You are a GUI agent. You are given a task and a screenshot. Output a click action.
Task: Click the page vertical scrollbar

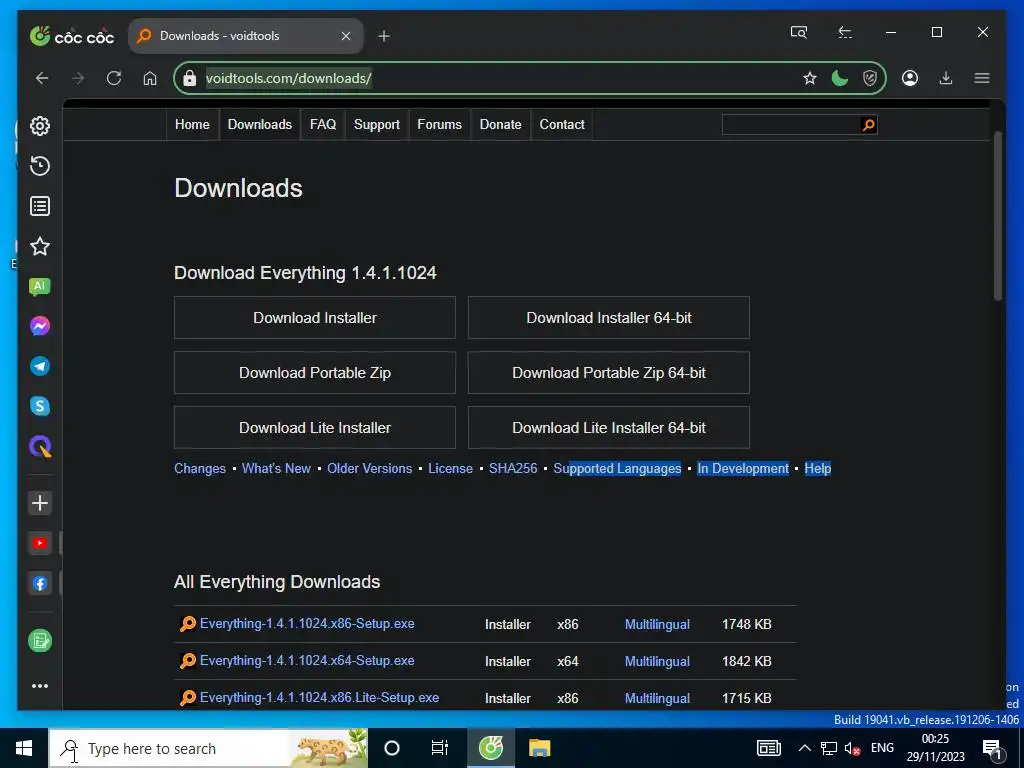(997, 216)
